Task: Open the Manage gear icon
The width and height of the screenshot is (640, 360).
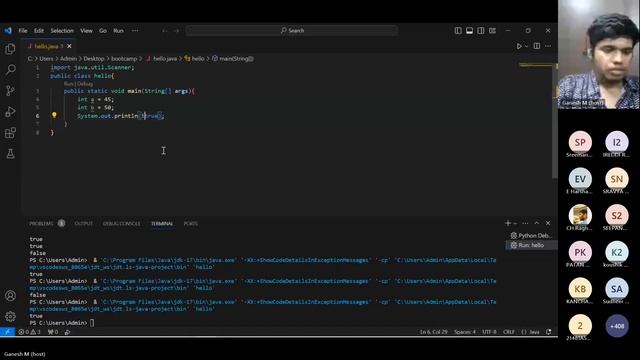Action: (x=10, y=316)
